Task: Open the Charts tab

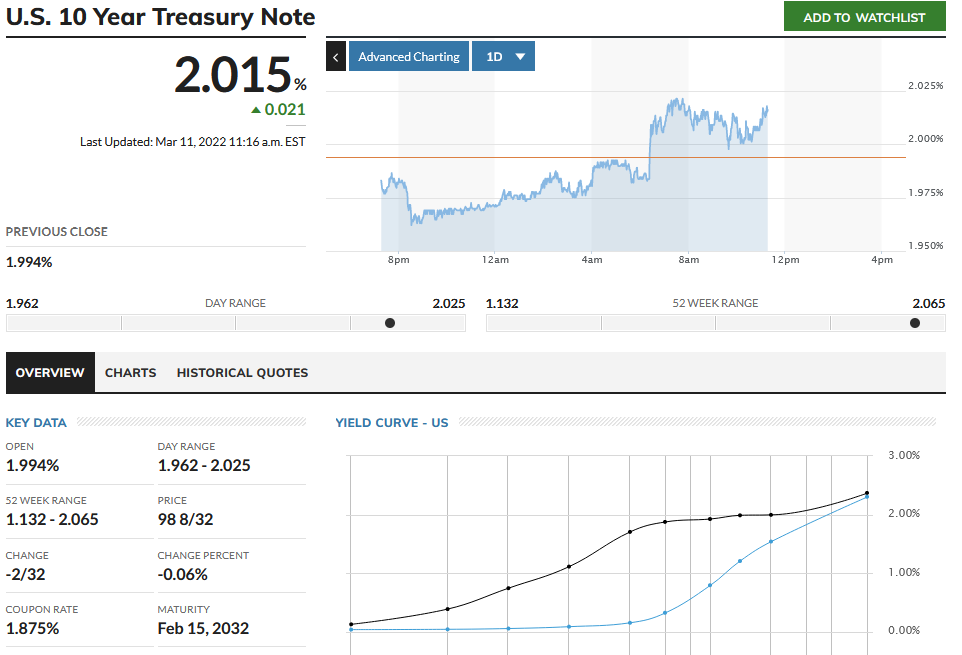Action: [131, 372]
